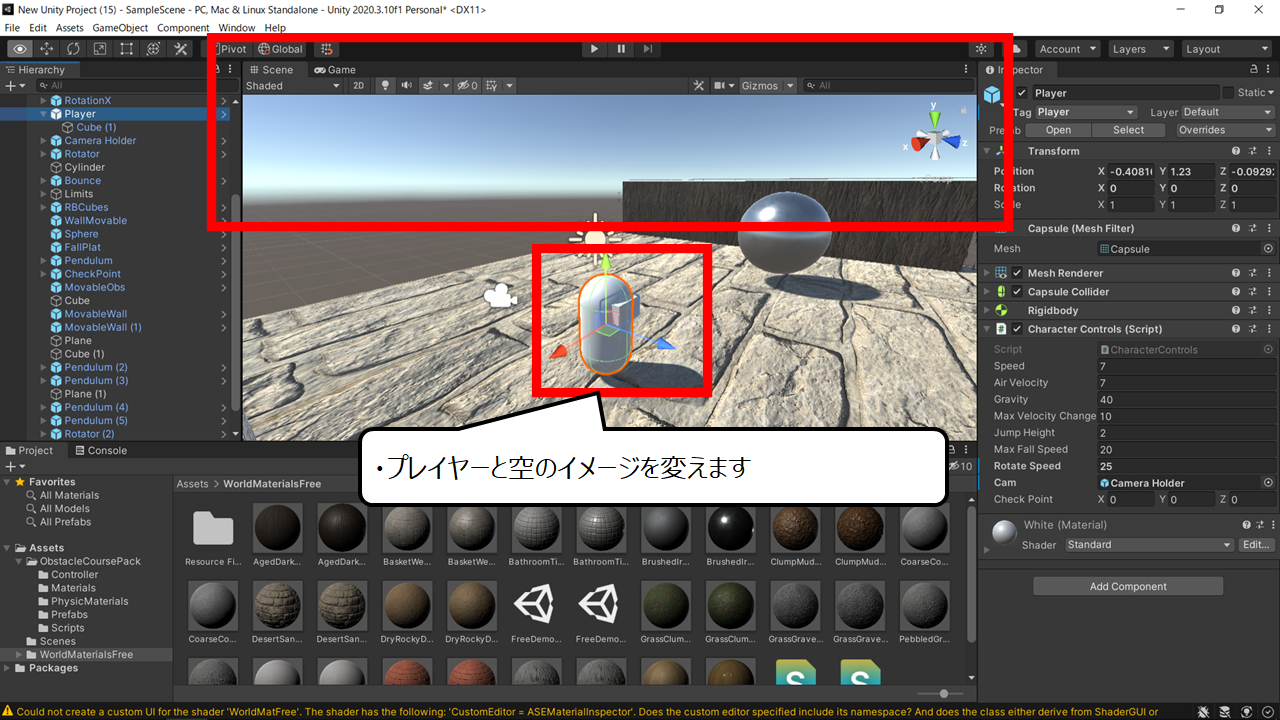Step forward one frame

648,49
